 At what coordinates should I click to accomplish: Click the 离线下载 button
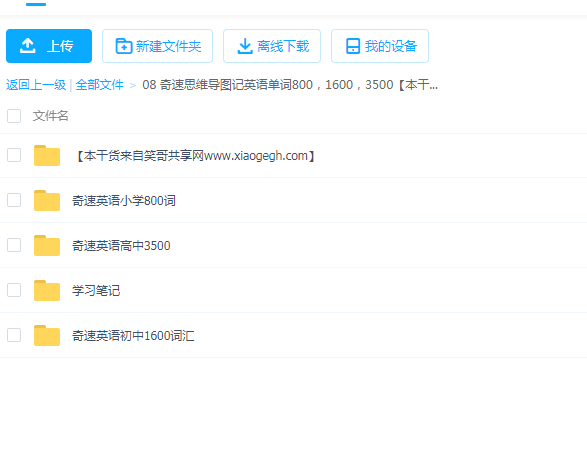[x=272, y=46]
